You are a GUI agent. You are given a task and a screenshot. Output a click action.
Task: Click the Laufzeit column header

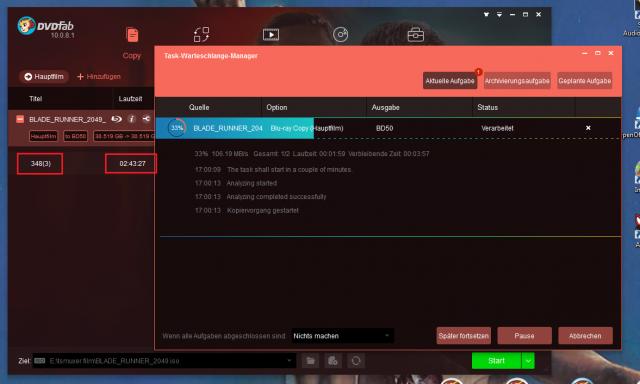point(131,99)
